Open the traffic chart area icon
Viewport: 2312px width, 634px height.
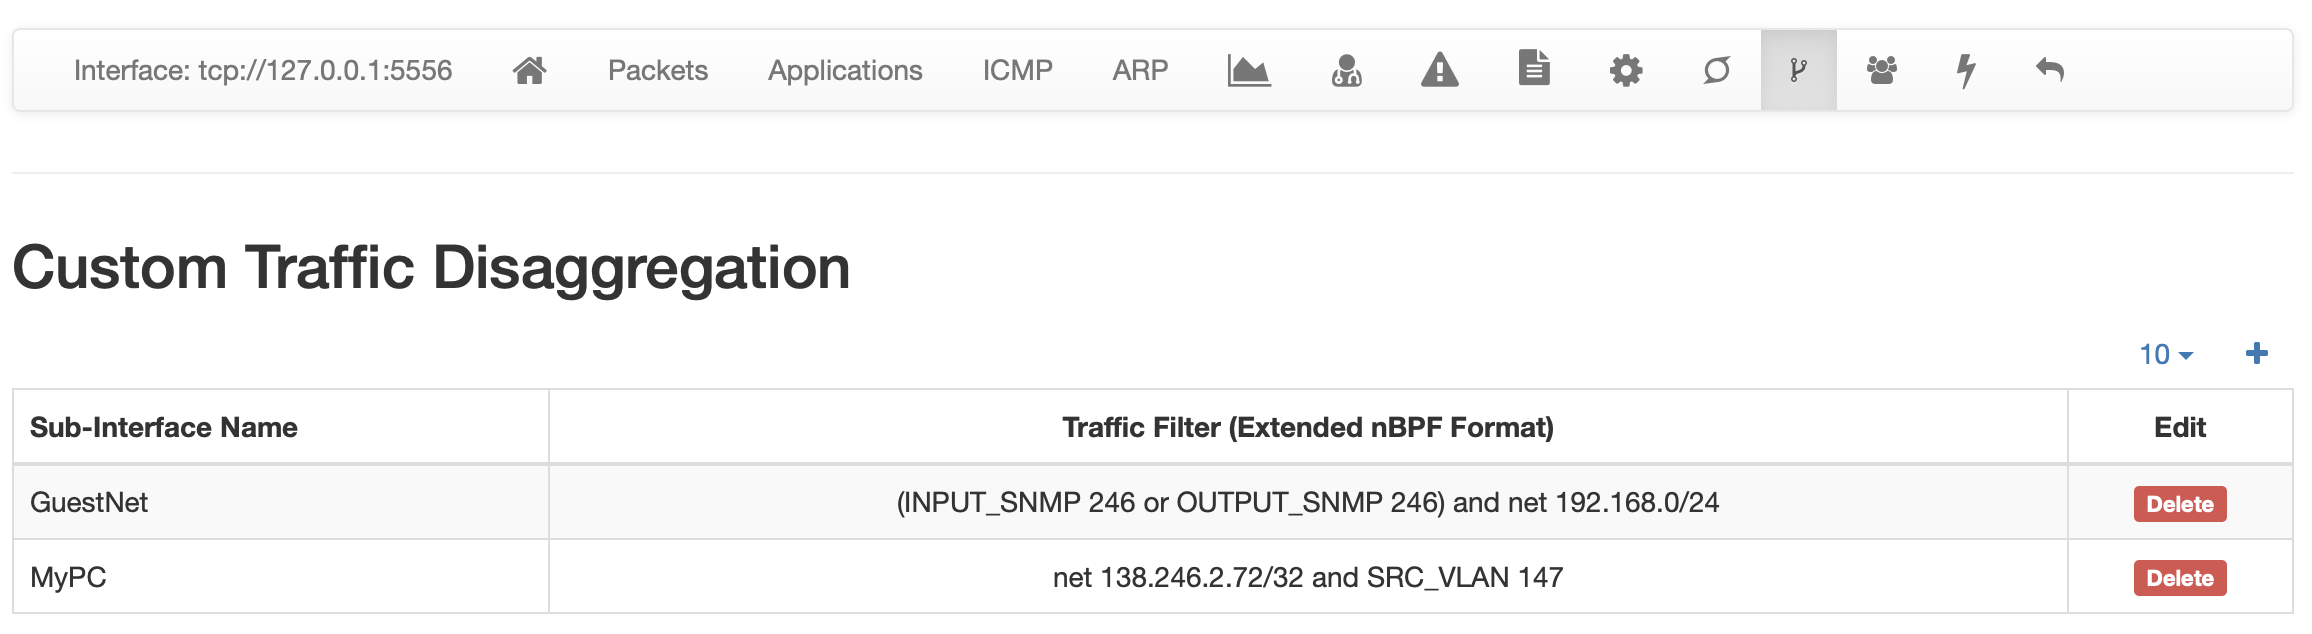pos(1249,70)
